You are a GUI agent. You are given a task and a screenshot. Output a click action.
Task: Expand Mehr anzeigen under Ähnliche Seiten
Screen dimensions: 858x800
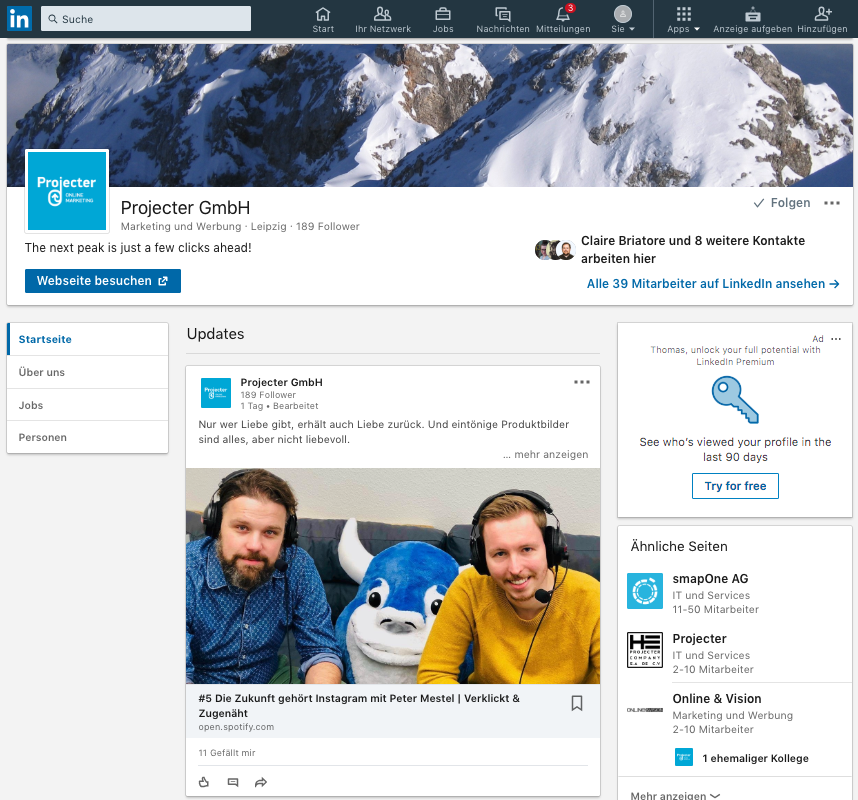tap(675, 795)
